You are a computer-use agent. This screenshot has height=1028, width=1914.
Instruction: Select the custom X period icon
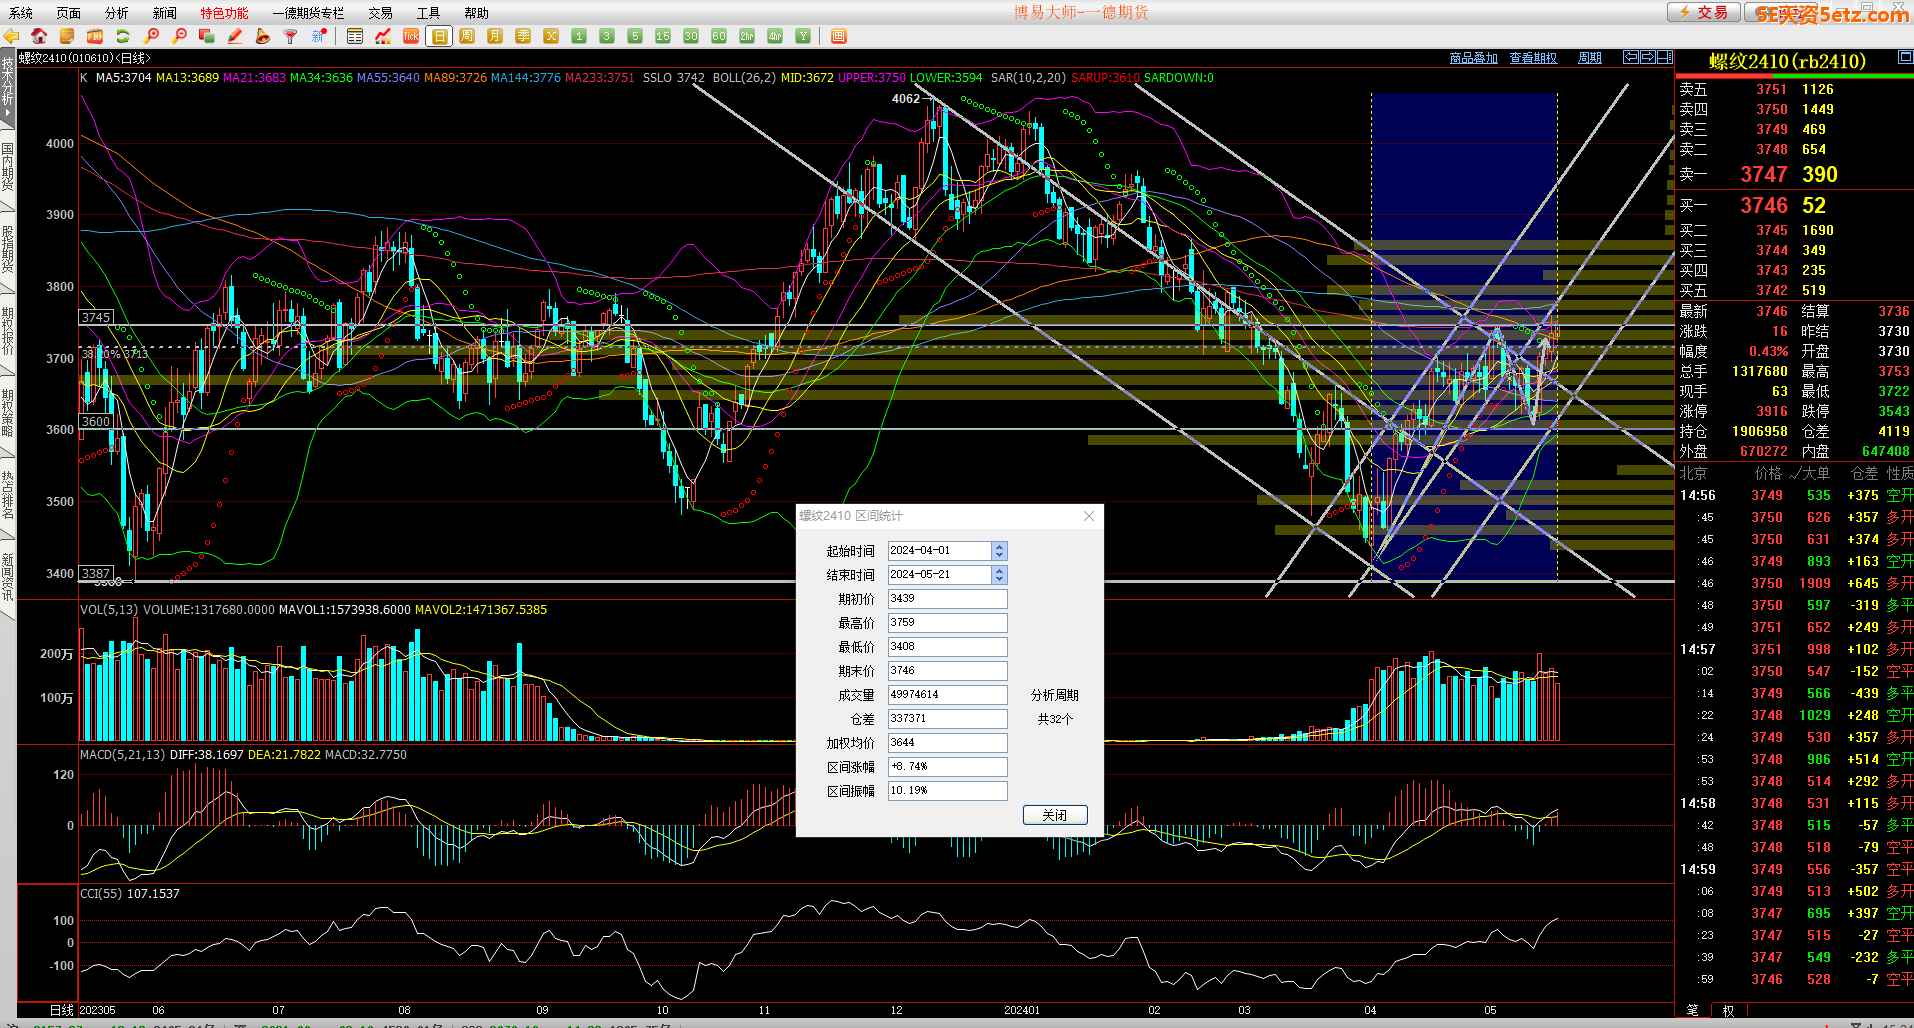tap(551, 36)
